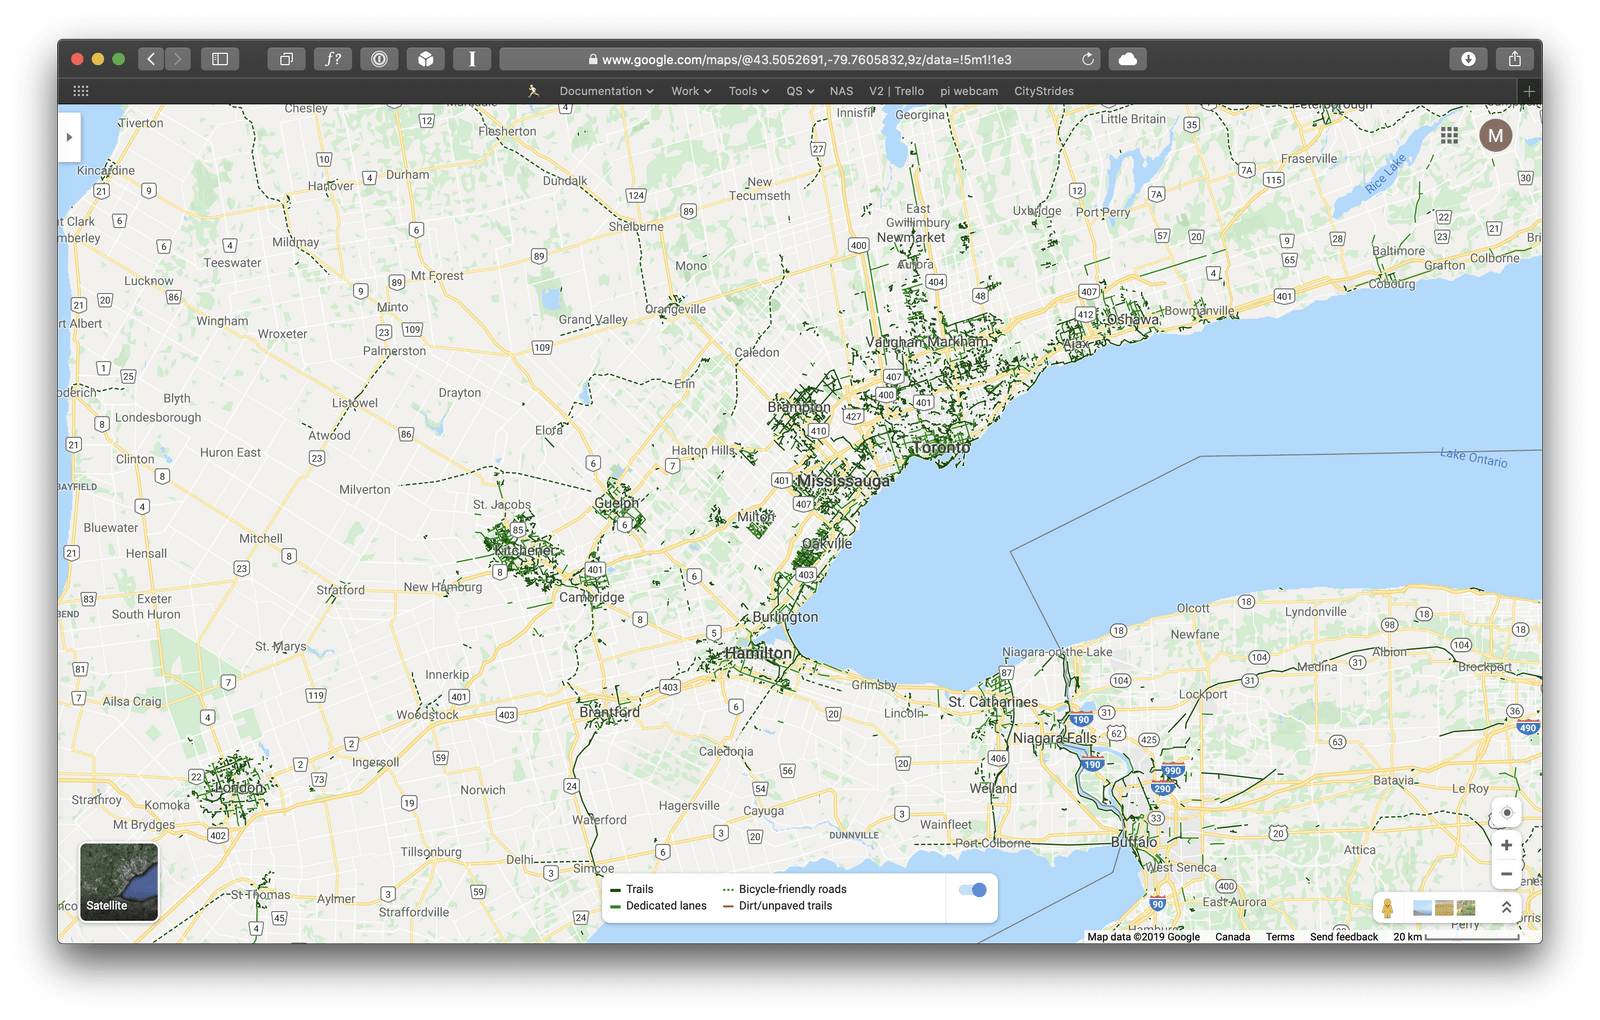Open the Work menu in the bookmarks bar
This screenshot has height=1020, width=1600.
(689, 91)
